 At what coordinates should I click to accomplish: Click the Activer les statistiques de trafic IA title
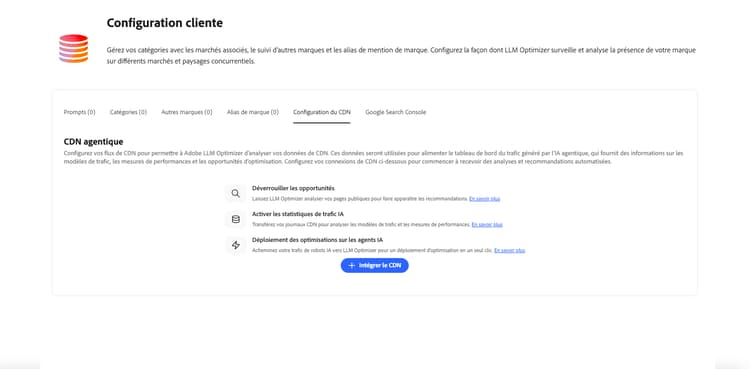click(x=298, y=214)
